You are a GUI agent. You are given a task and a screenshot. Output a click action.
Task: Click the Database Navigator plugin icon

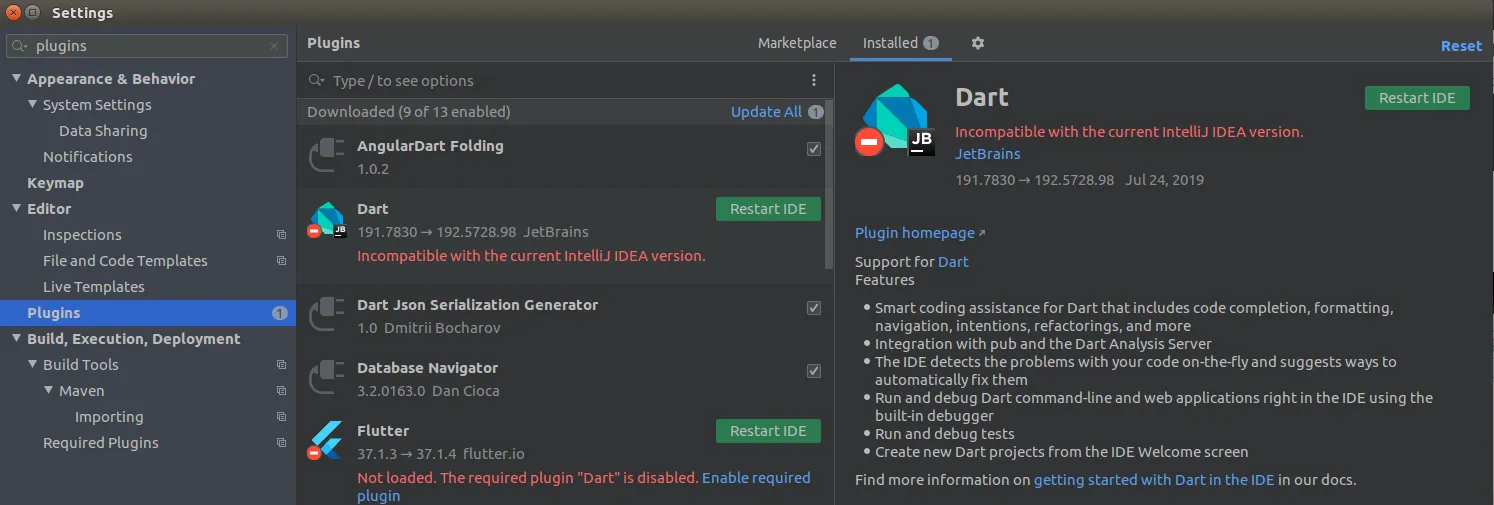point(326,378)
